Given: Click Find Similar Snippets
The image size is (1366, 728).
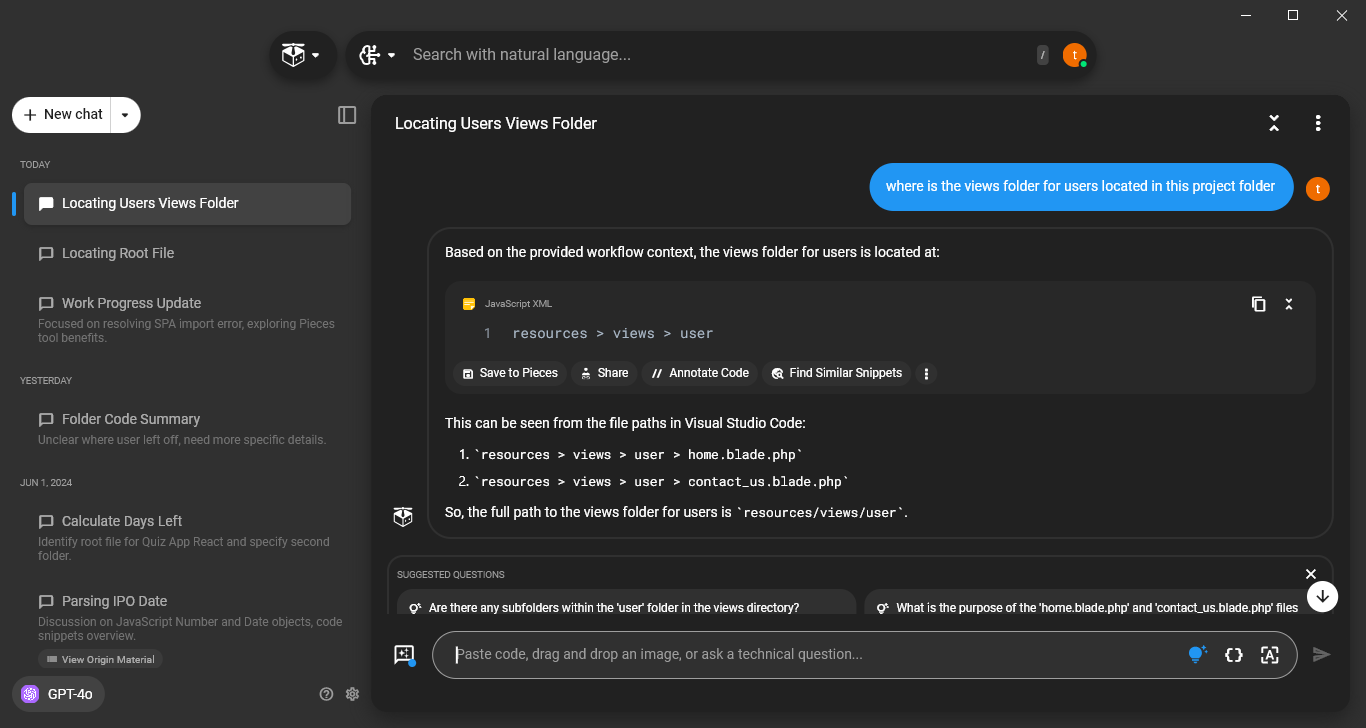Looking at the screenshot, I should tap(836, 373).
